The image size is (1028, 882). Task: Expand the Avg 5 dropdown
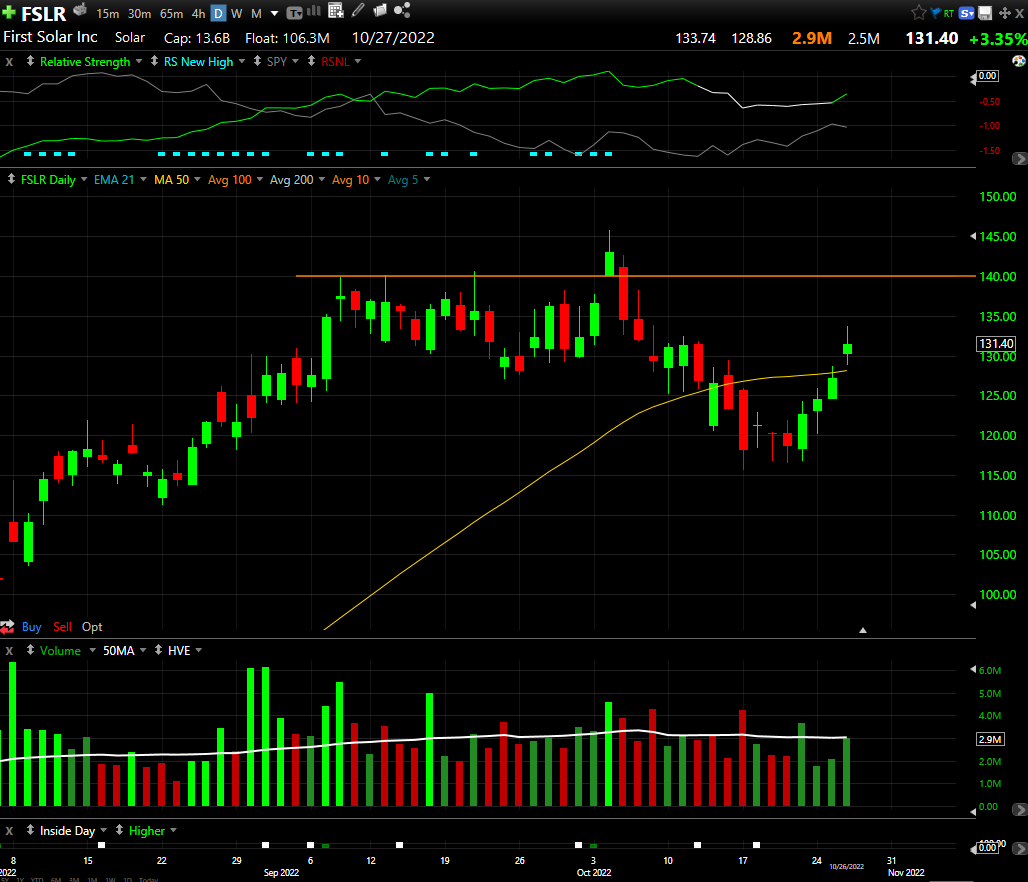(426, 180)
